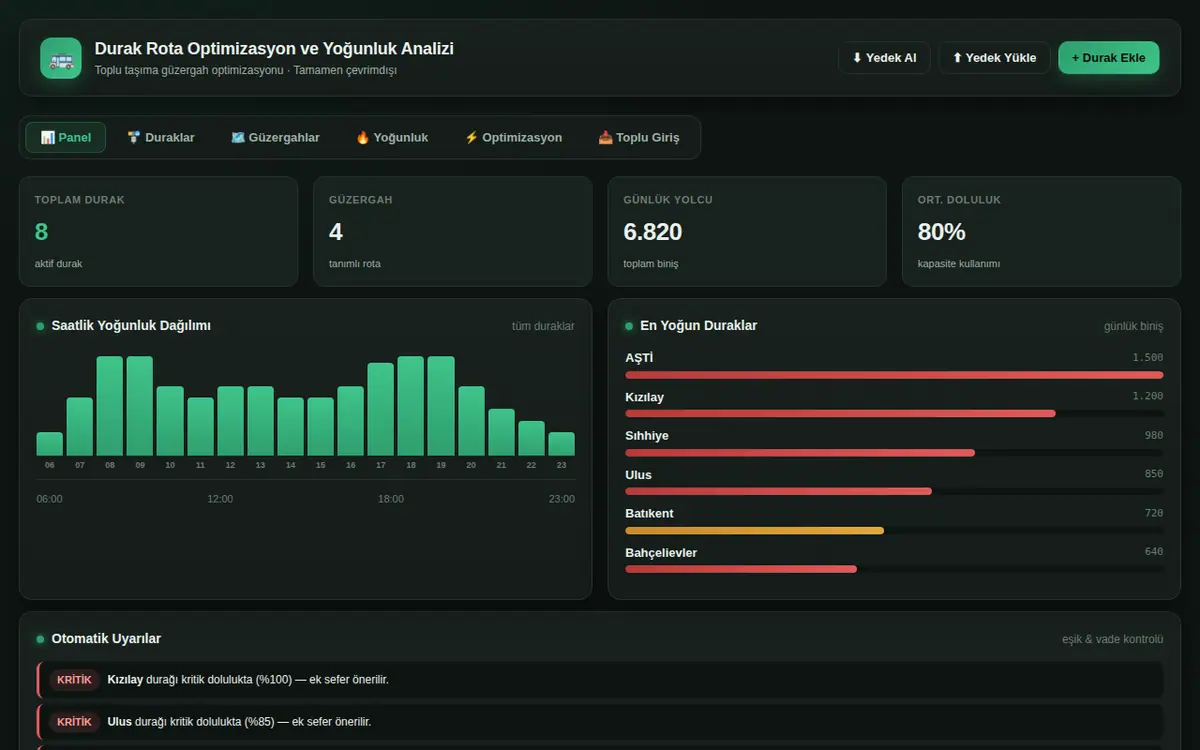1200x750 pixels.
Task: Click the "tüm duraklar" chart label
Action: [x=543, y=326]
